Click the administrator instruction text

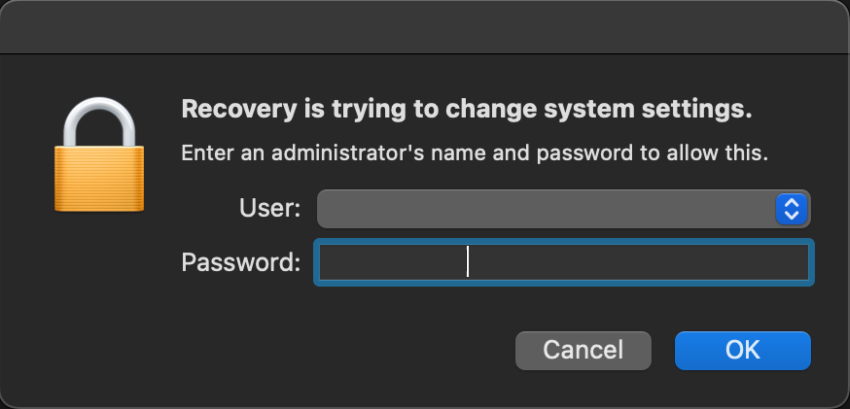point(473,154)
